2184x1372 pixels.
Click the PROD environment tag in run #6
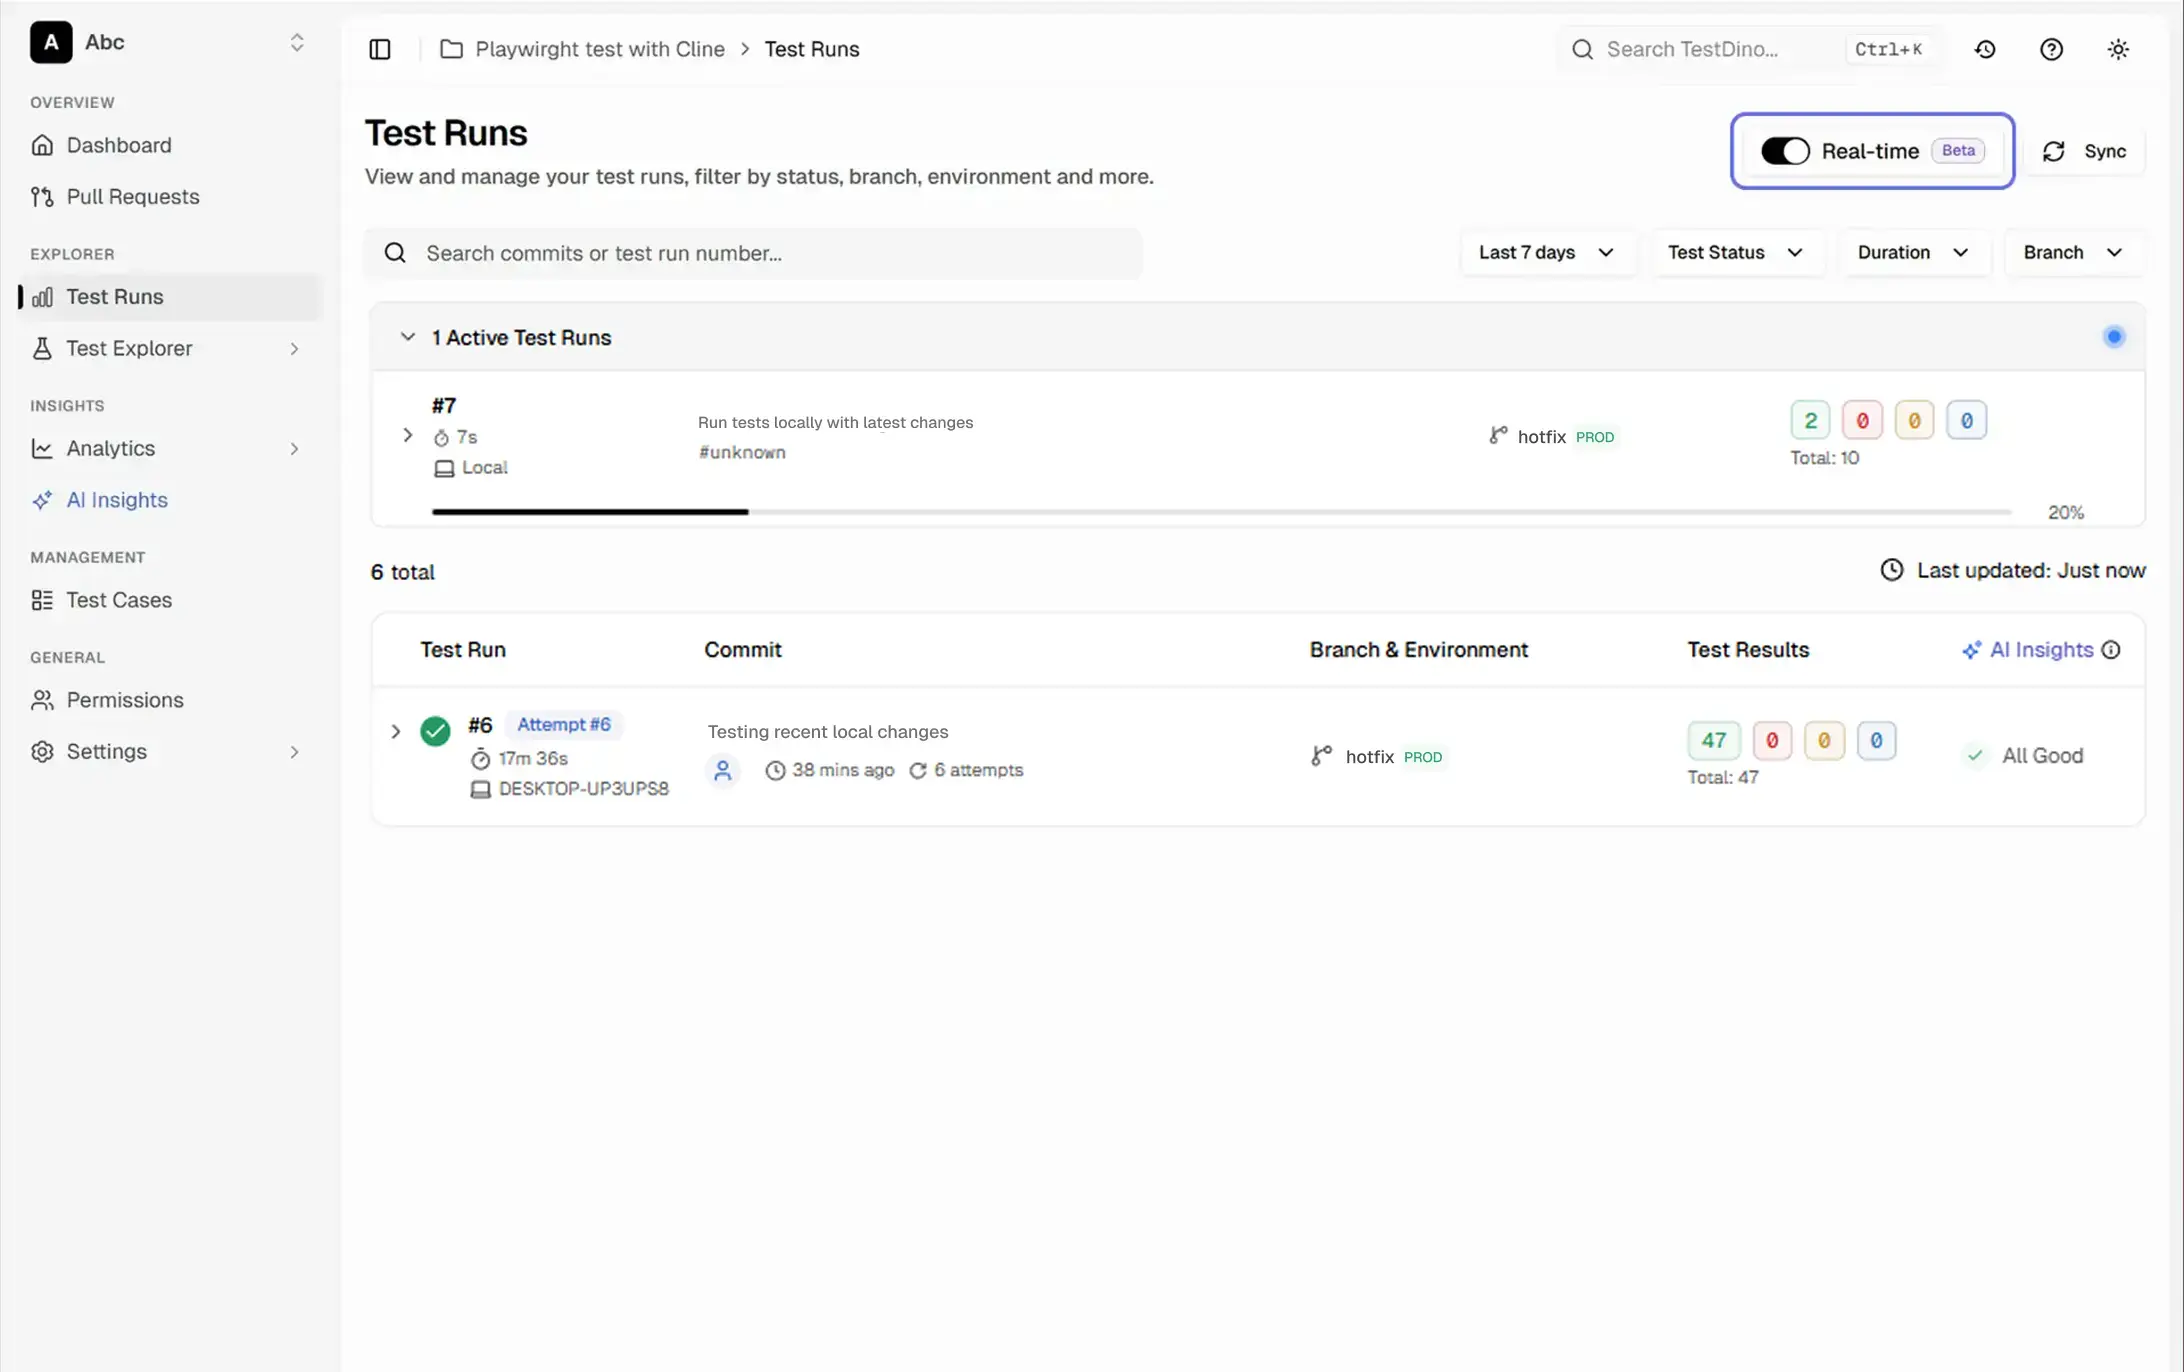click(x=1423, y=757)
